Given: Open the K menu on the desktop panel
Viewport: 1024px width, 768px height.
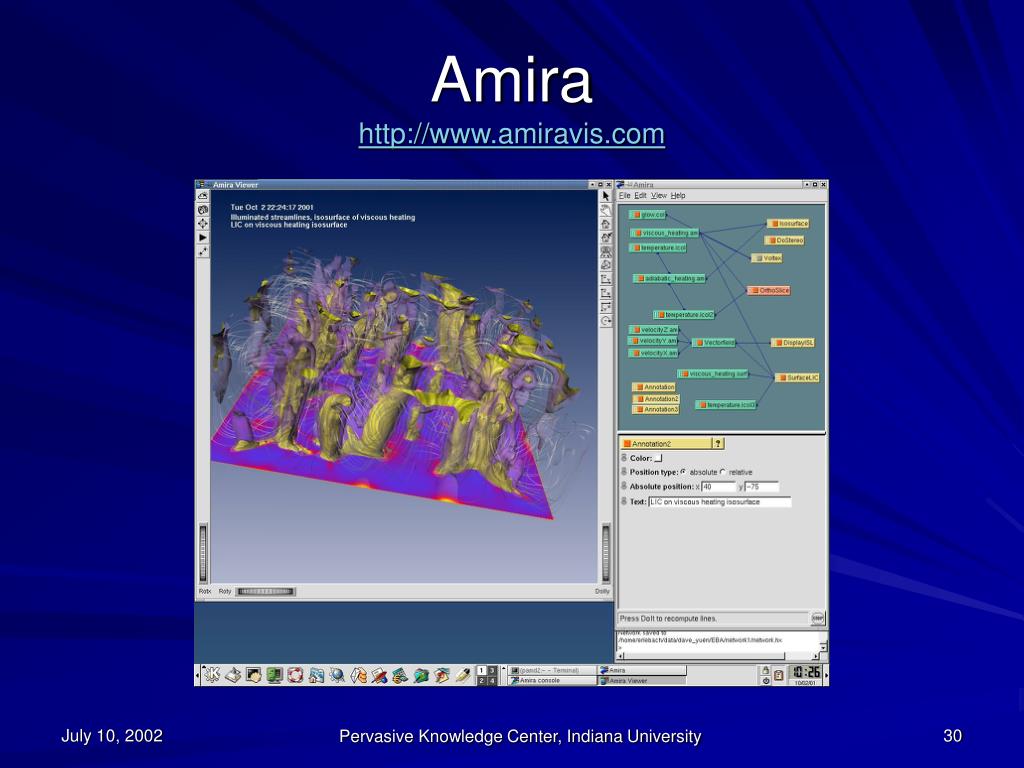Looking at the screenshot, I should pos(212,675).
